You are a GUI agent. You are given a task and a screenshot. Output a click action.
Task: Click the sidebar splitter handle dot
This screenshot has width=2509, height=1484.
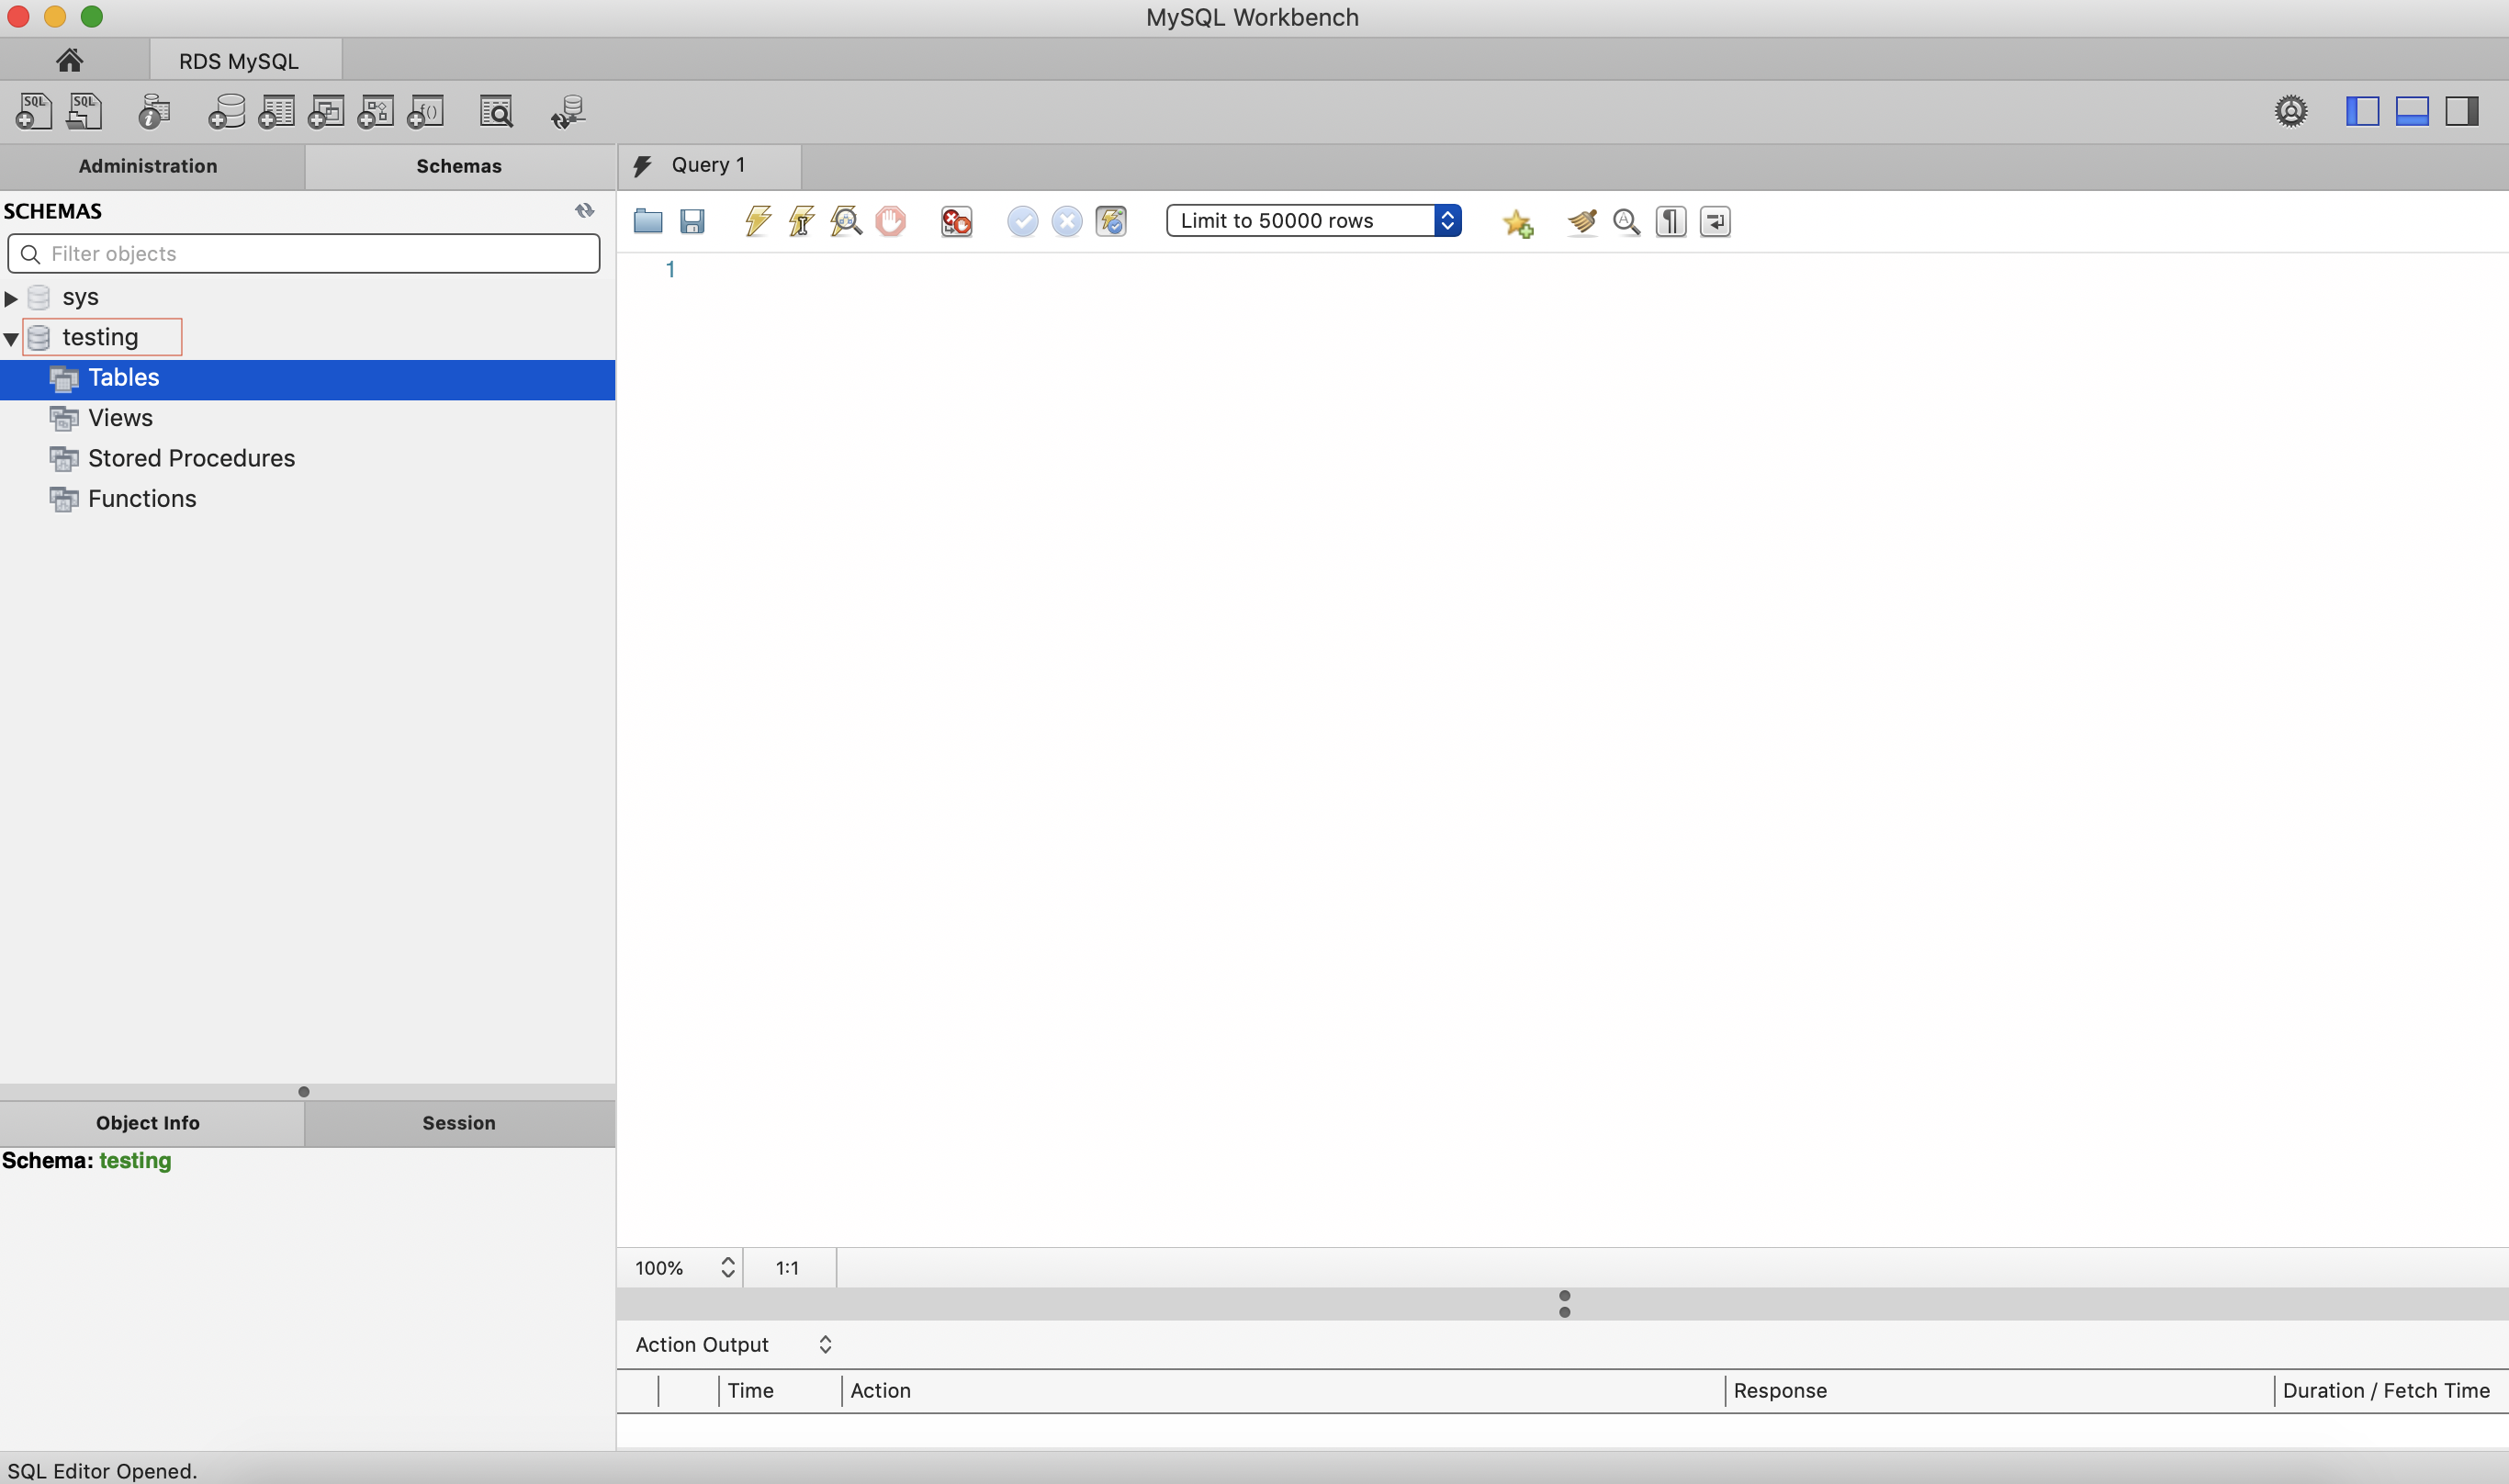coord(304,1091)
